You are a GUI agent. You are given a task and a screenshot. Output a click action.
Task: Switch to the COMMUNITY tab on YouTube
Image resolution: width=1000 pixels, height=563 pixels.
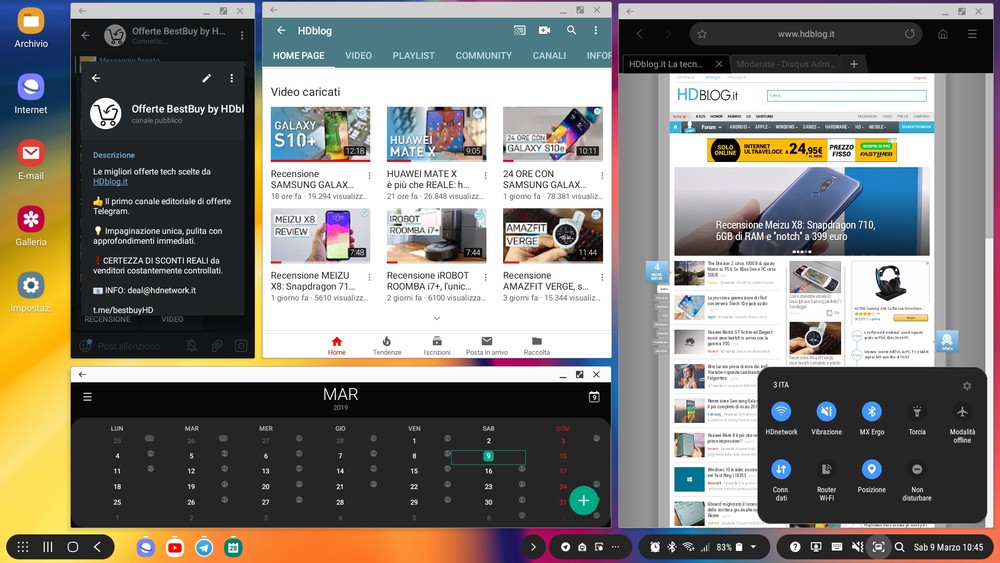pos(483,55)
